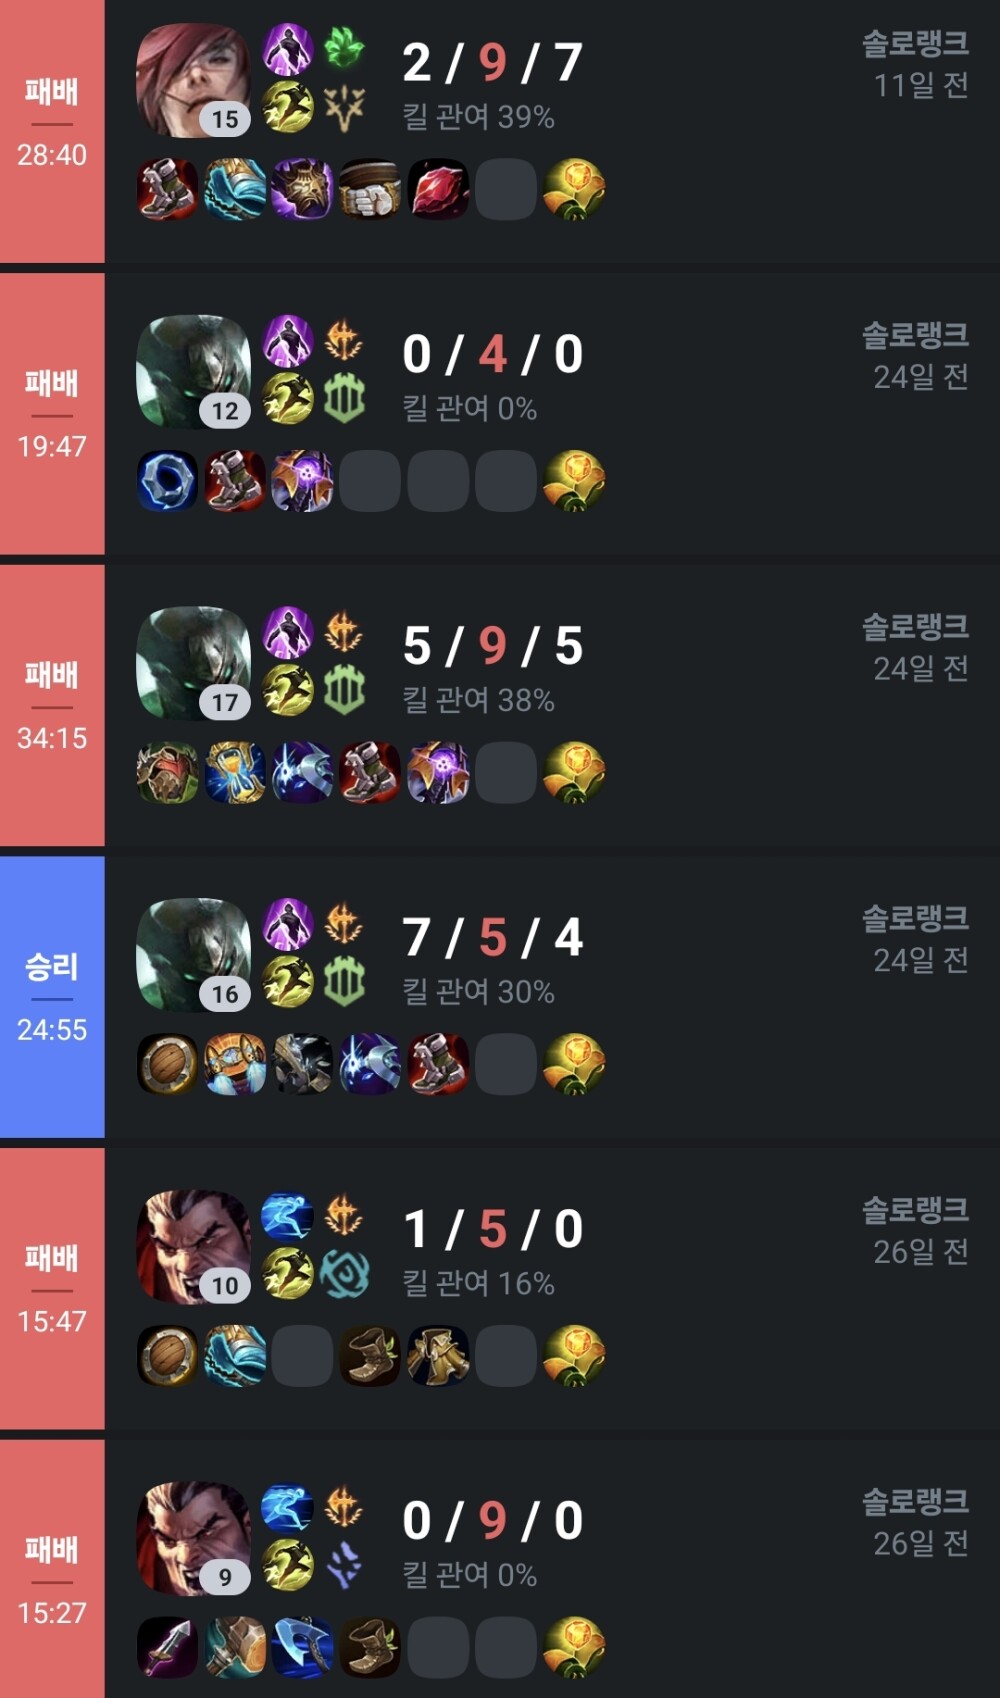Click the Resolve rune icon in the 7/5/4 match
The width and height of the screenshot is (1000, 1698).
344,983
